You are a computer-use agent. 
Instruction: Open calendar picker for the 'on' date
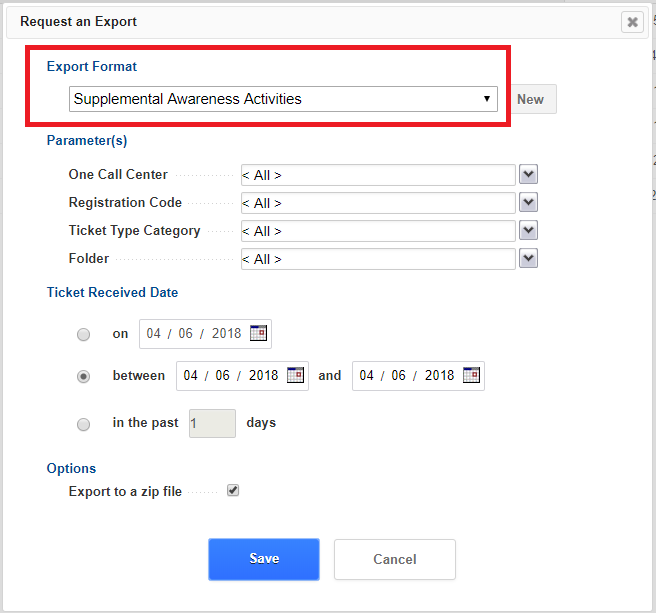pyautogui.click(x=258, y=333)
